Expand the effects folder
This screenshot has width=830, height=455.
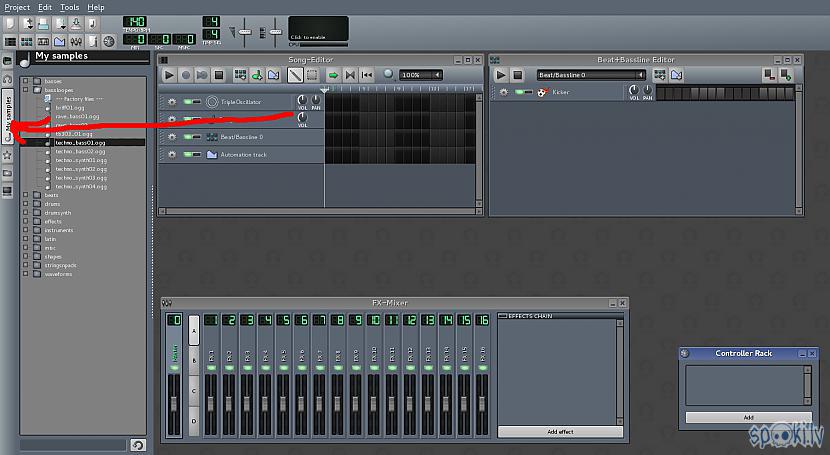coord(25,221)
